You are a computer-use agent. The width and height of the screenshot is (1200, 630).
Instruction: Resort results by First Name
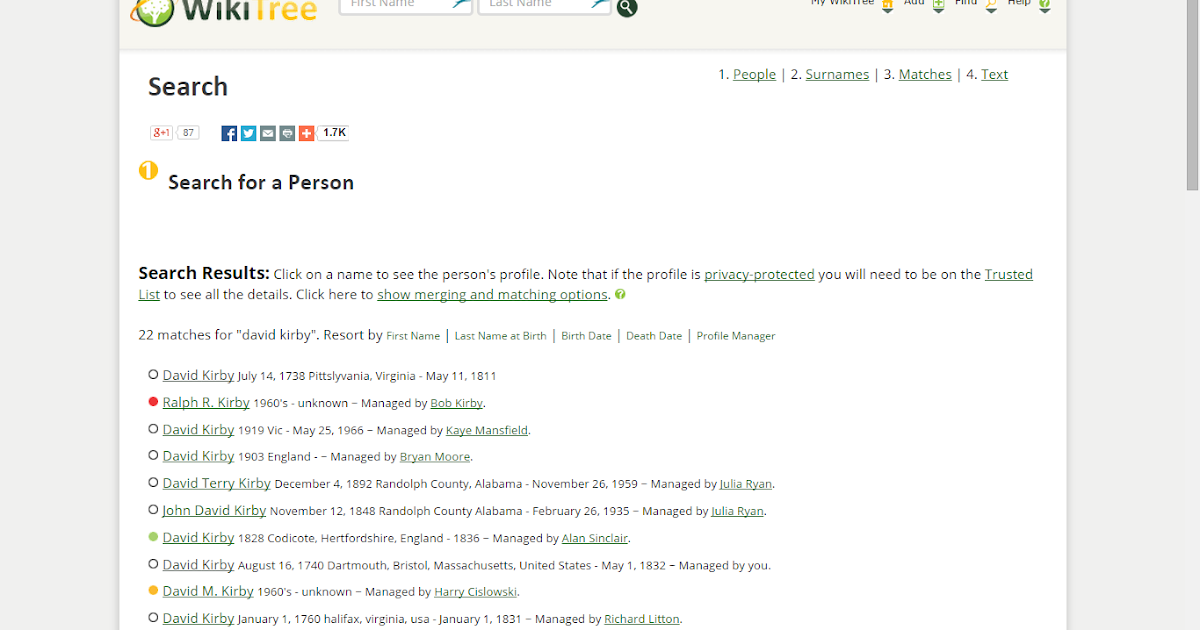(x=413, y=336)
